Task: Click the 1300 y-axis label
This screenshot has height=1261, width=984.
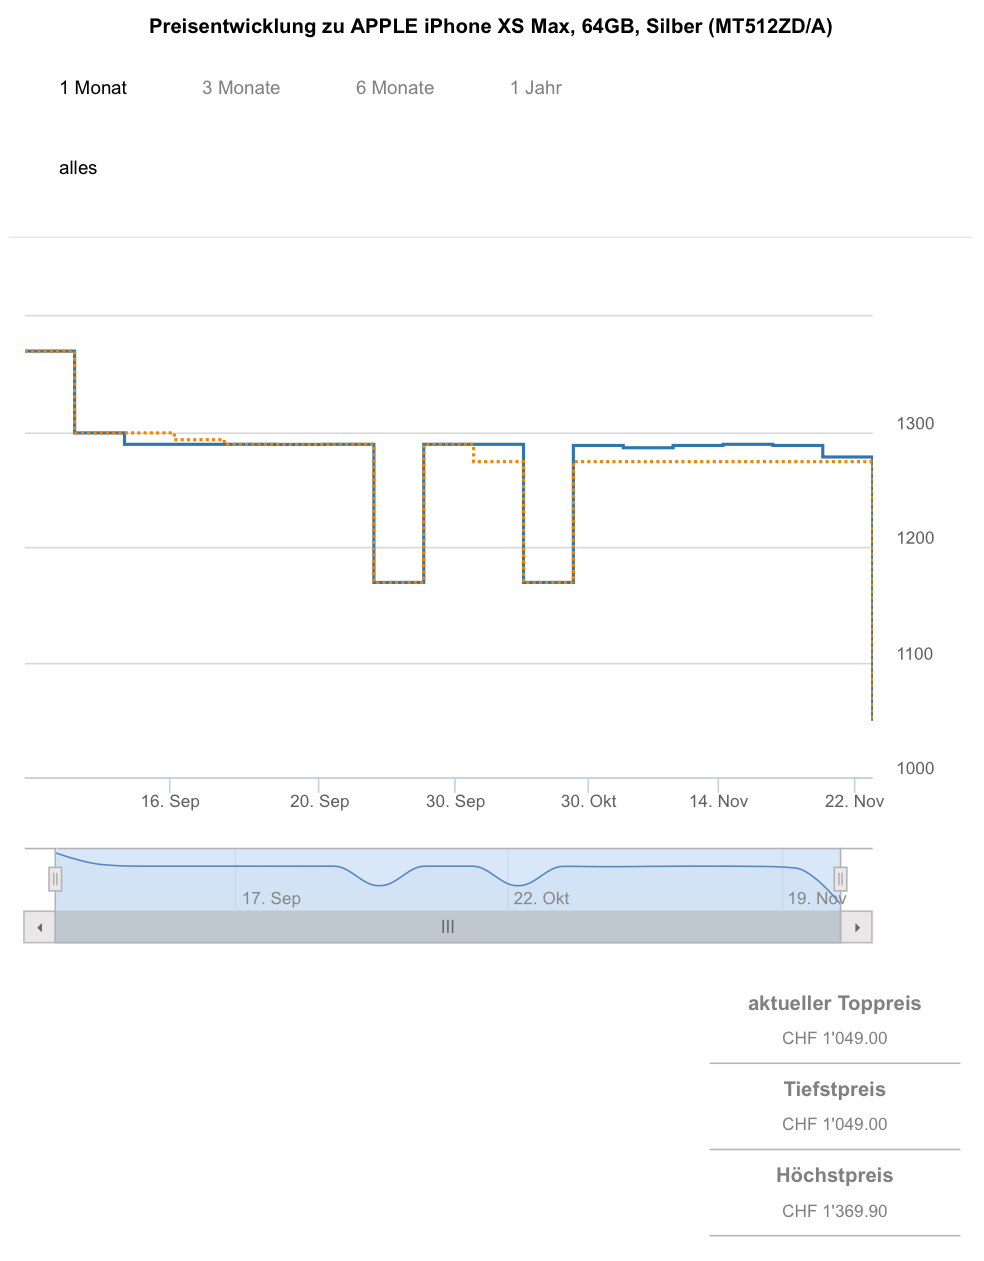Action: pos(915,424)
